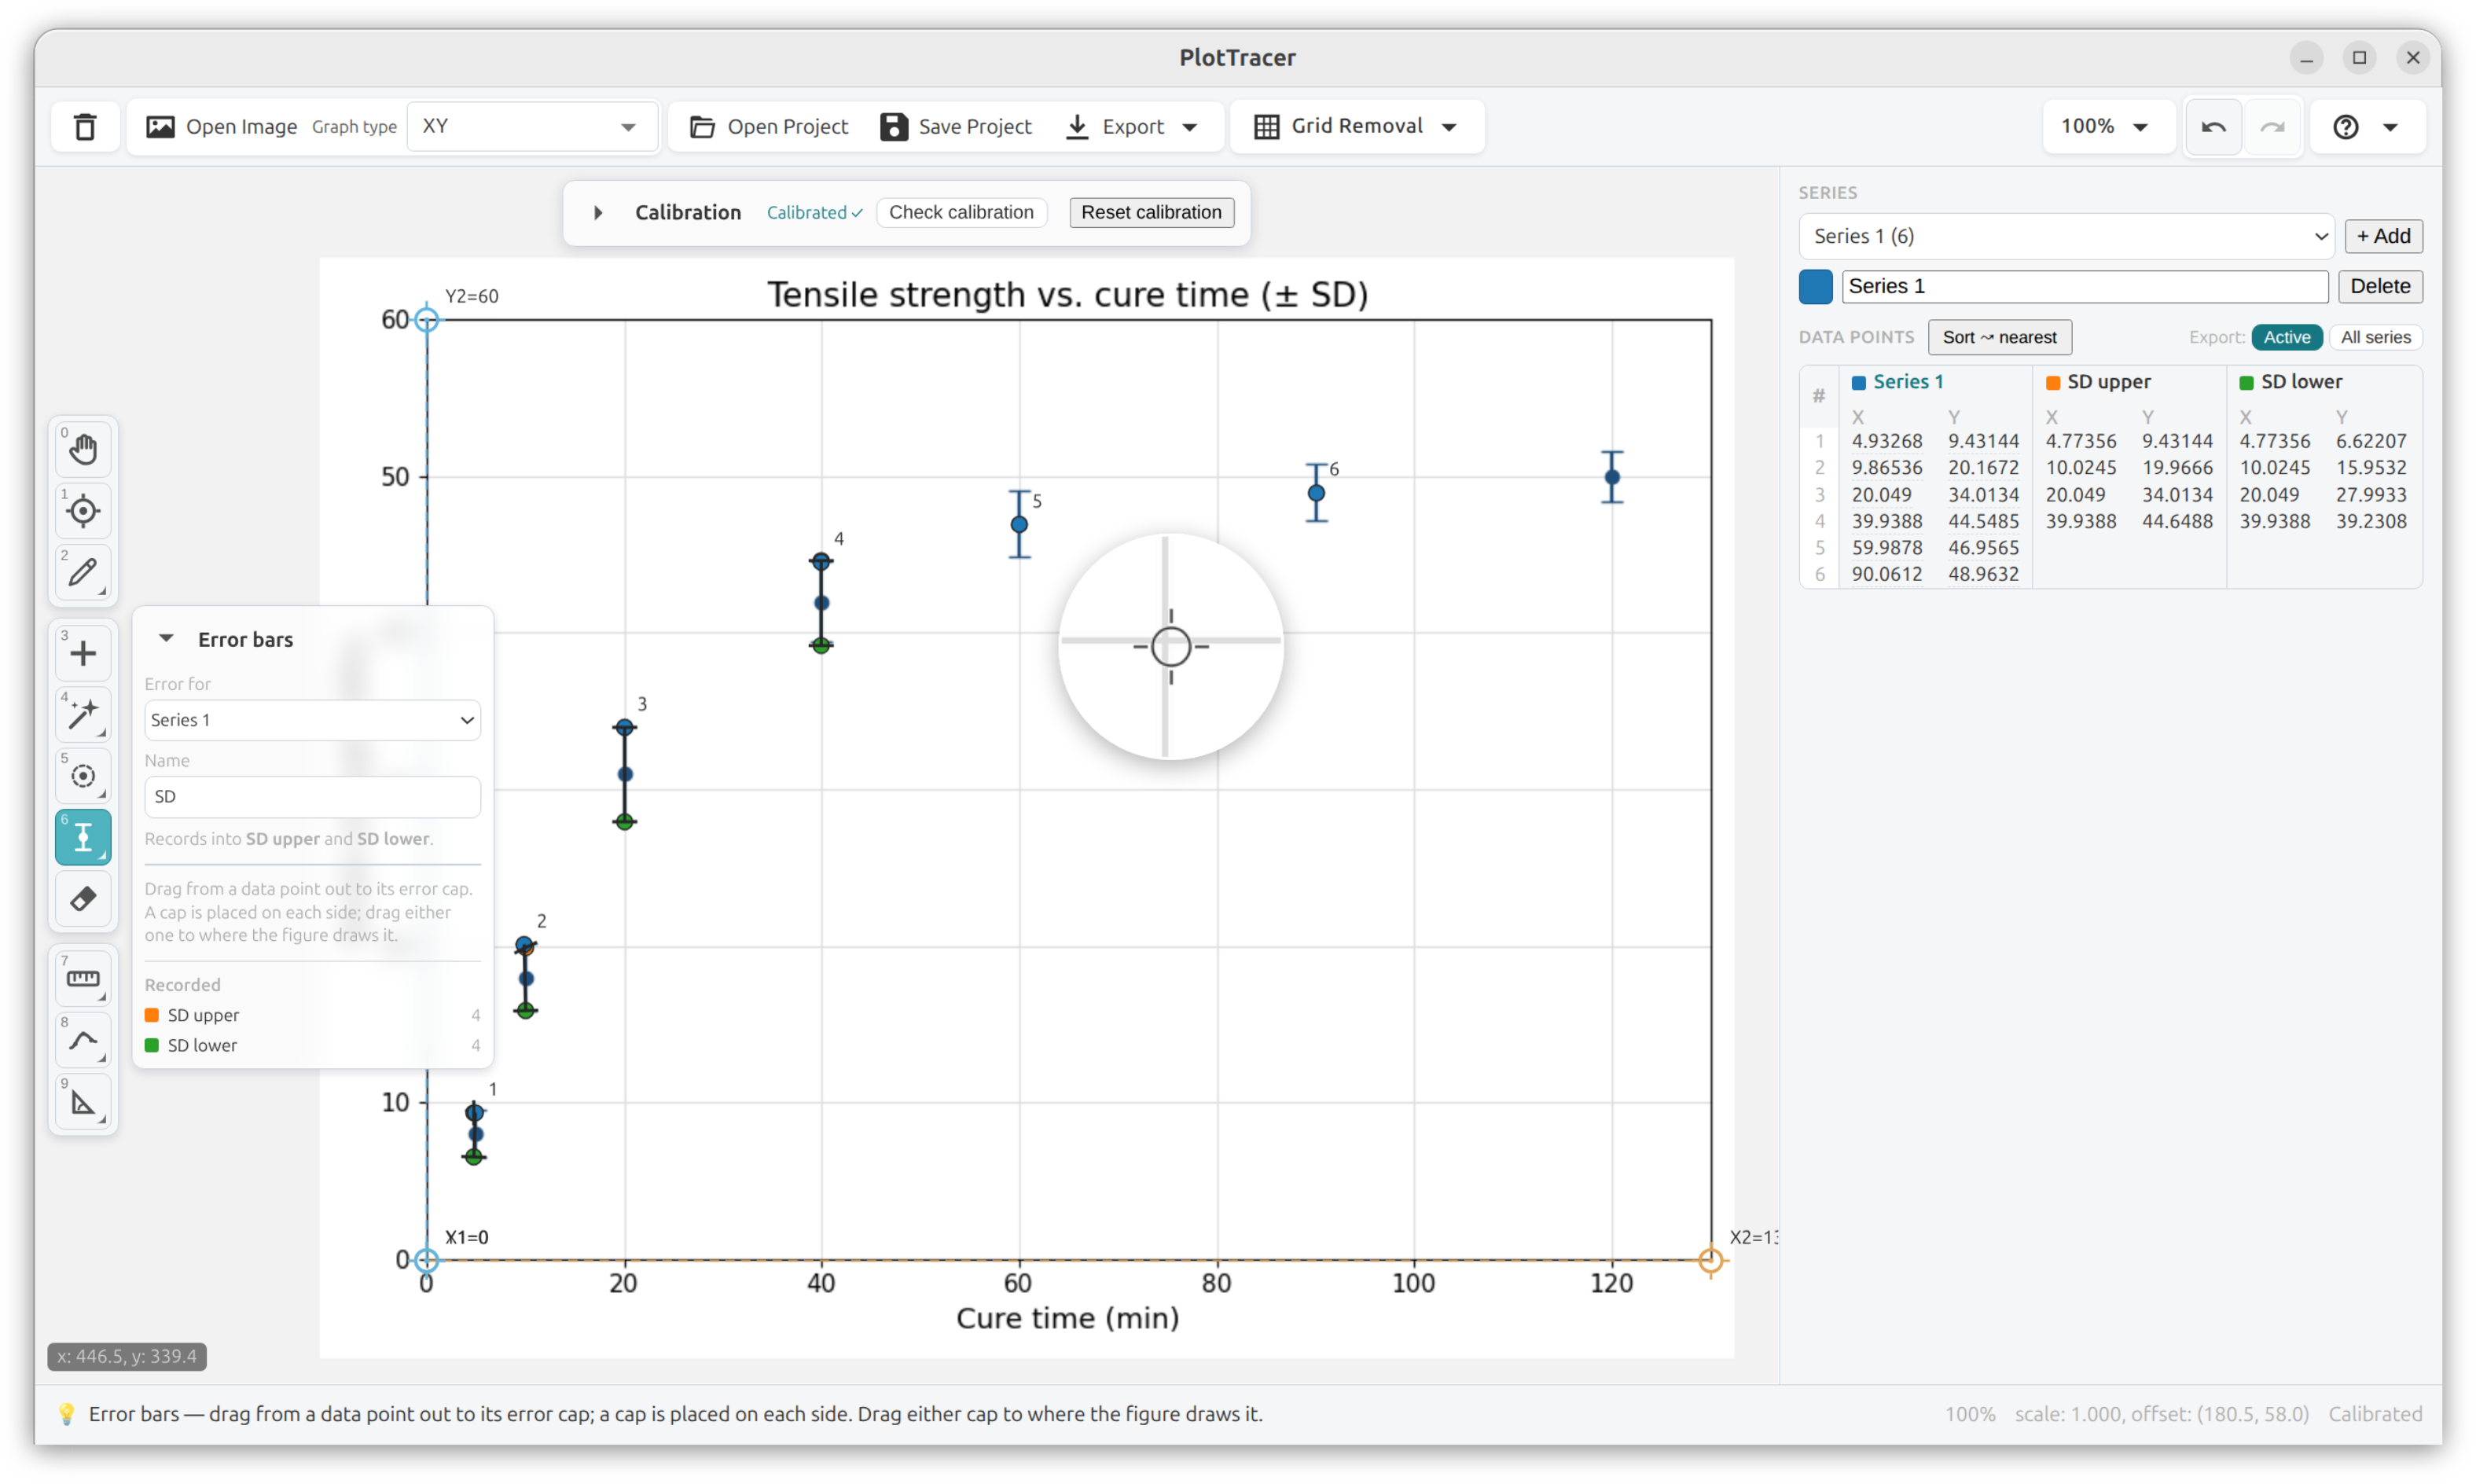Click data point labeled 5 on plot
2476x1484 pixels.
click(x=1019, y=524)
